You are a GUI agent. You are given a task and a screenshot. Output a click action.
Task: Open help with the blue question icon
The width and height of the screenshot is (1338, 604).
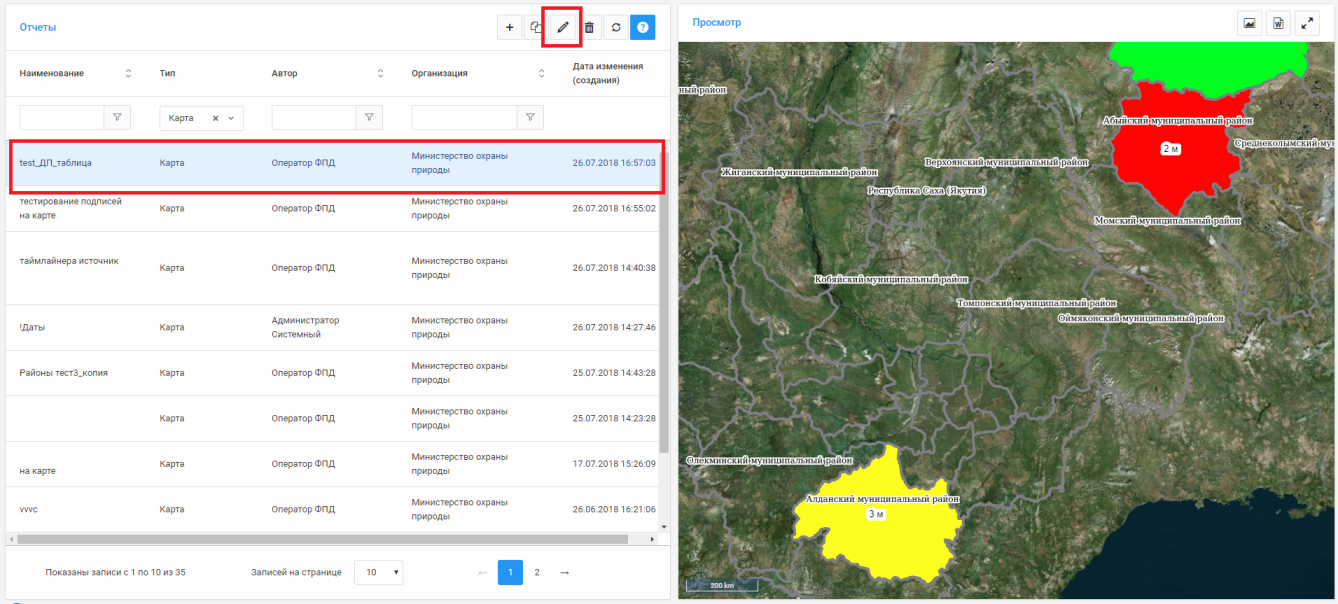click(x=643, y=27)
